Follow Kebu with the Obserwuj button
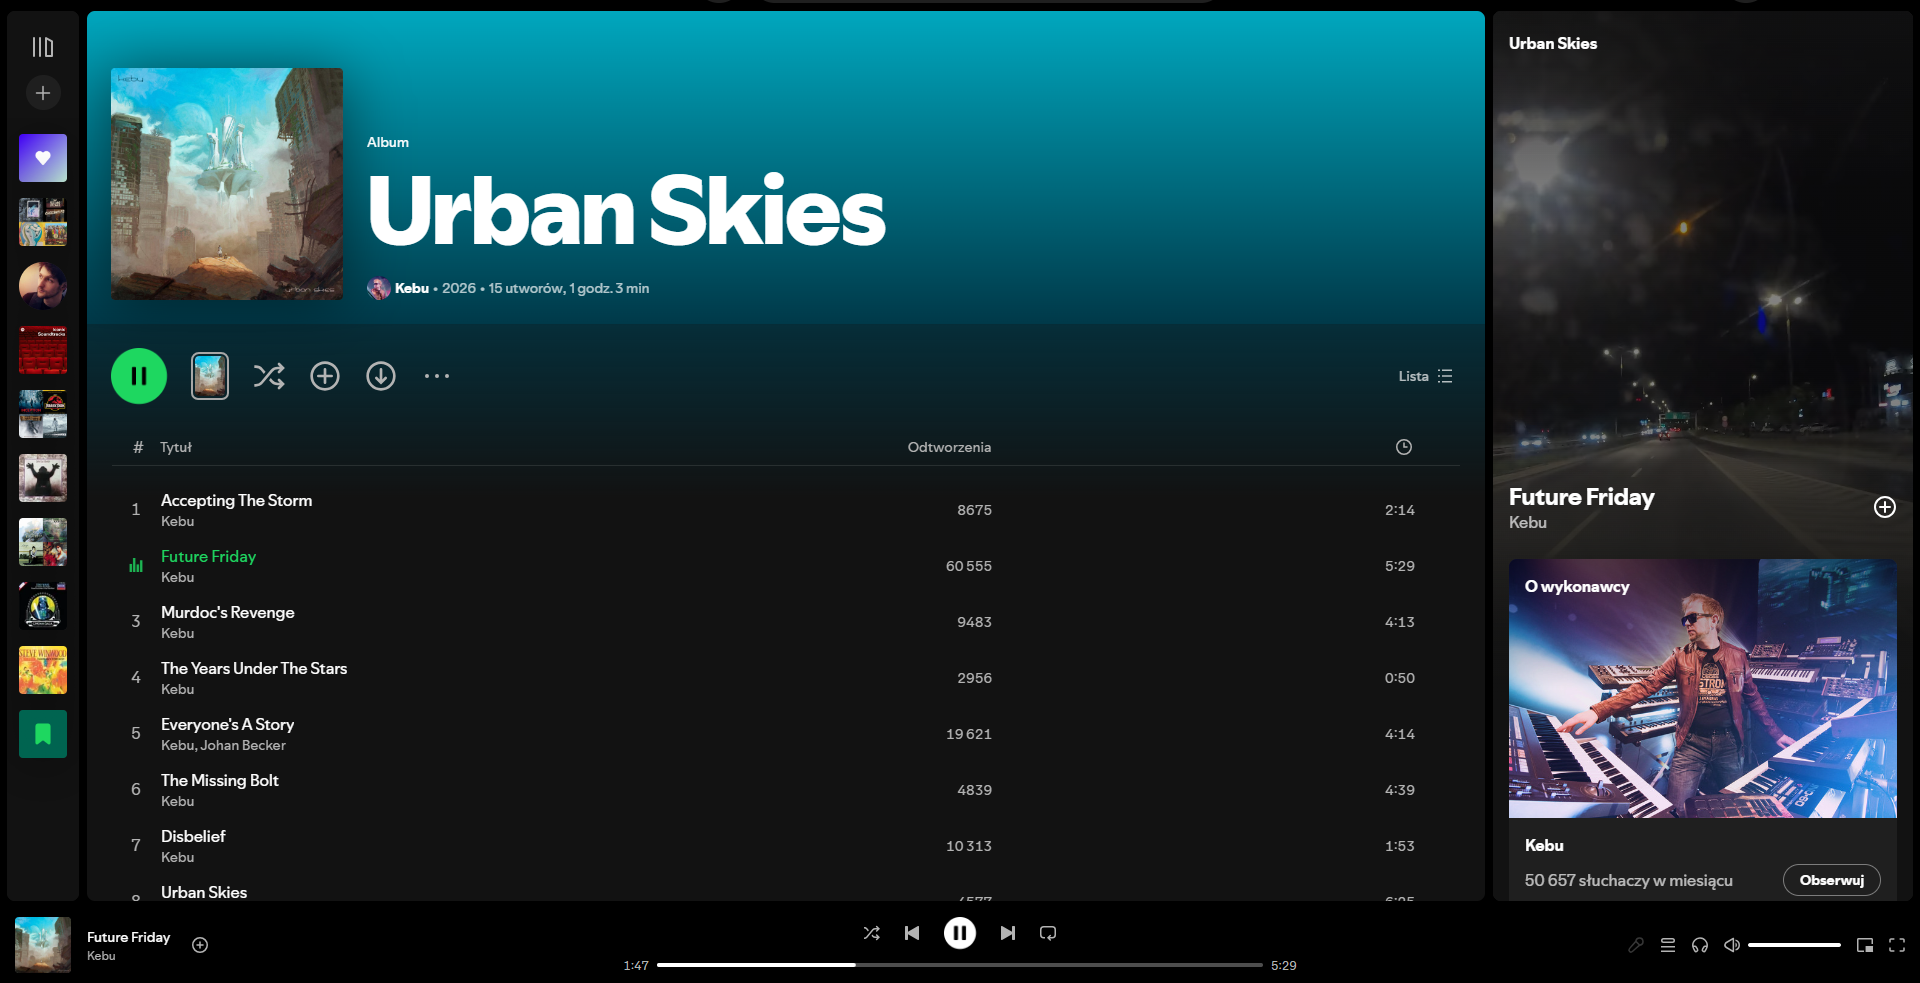1920x983 pixels. click(1832, 880)
